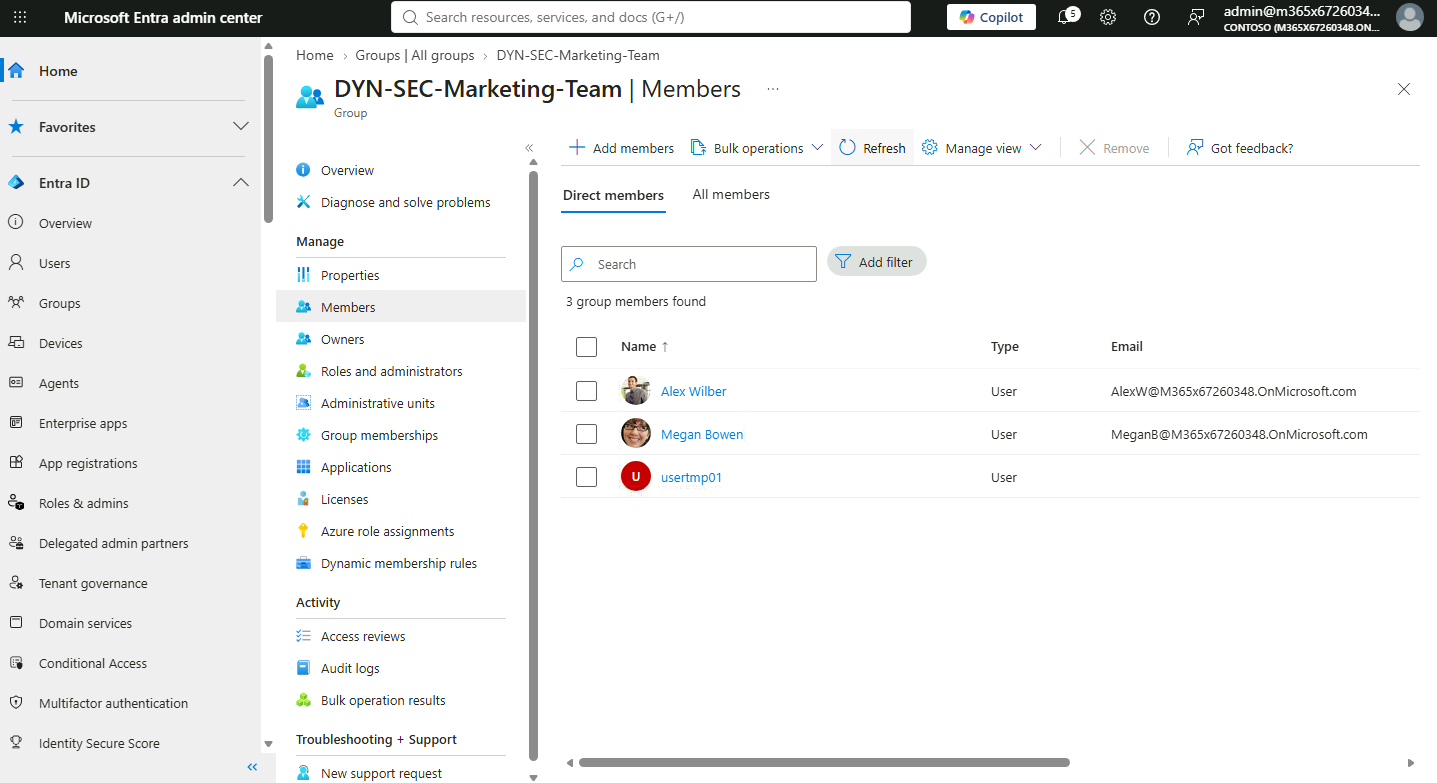Check the Megan Bowen row checkbox
1437x783 pixels.
click(x=587, y=434)
